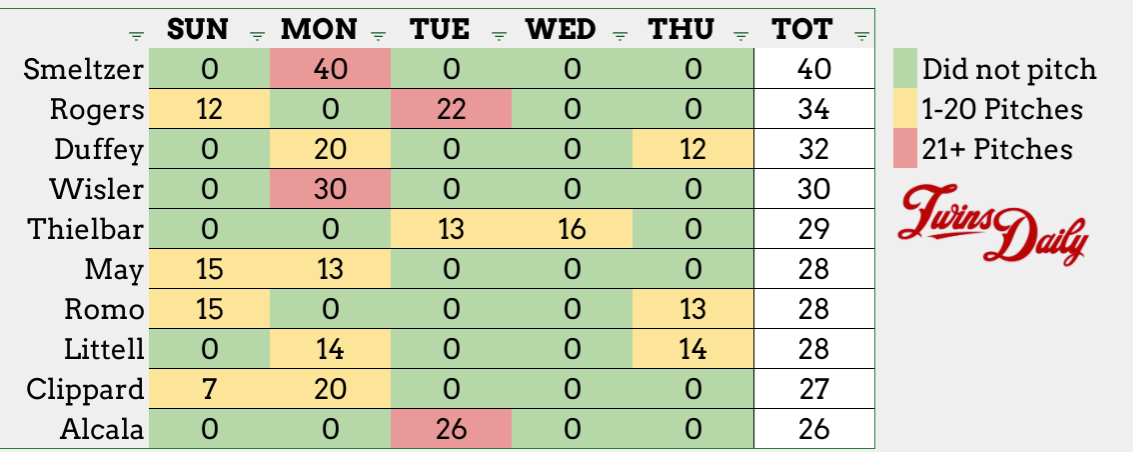Select Wisler's Monday cell showing 30

point(330,189)
